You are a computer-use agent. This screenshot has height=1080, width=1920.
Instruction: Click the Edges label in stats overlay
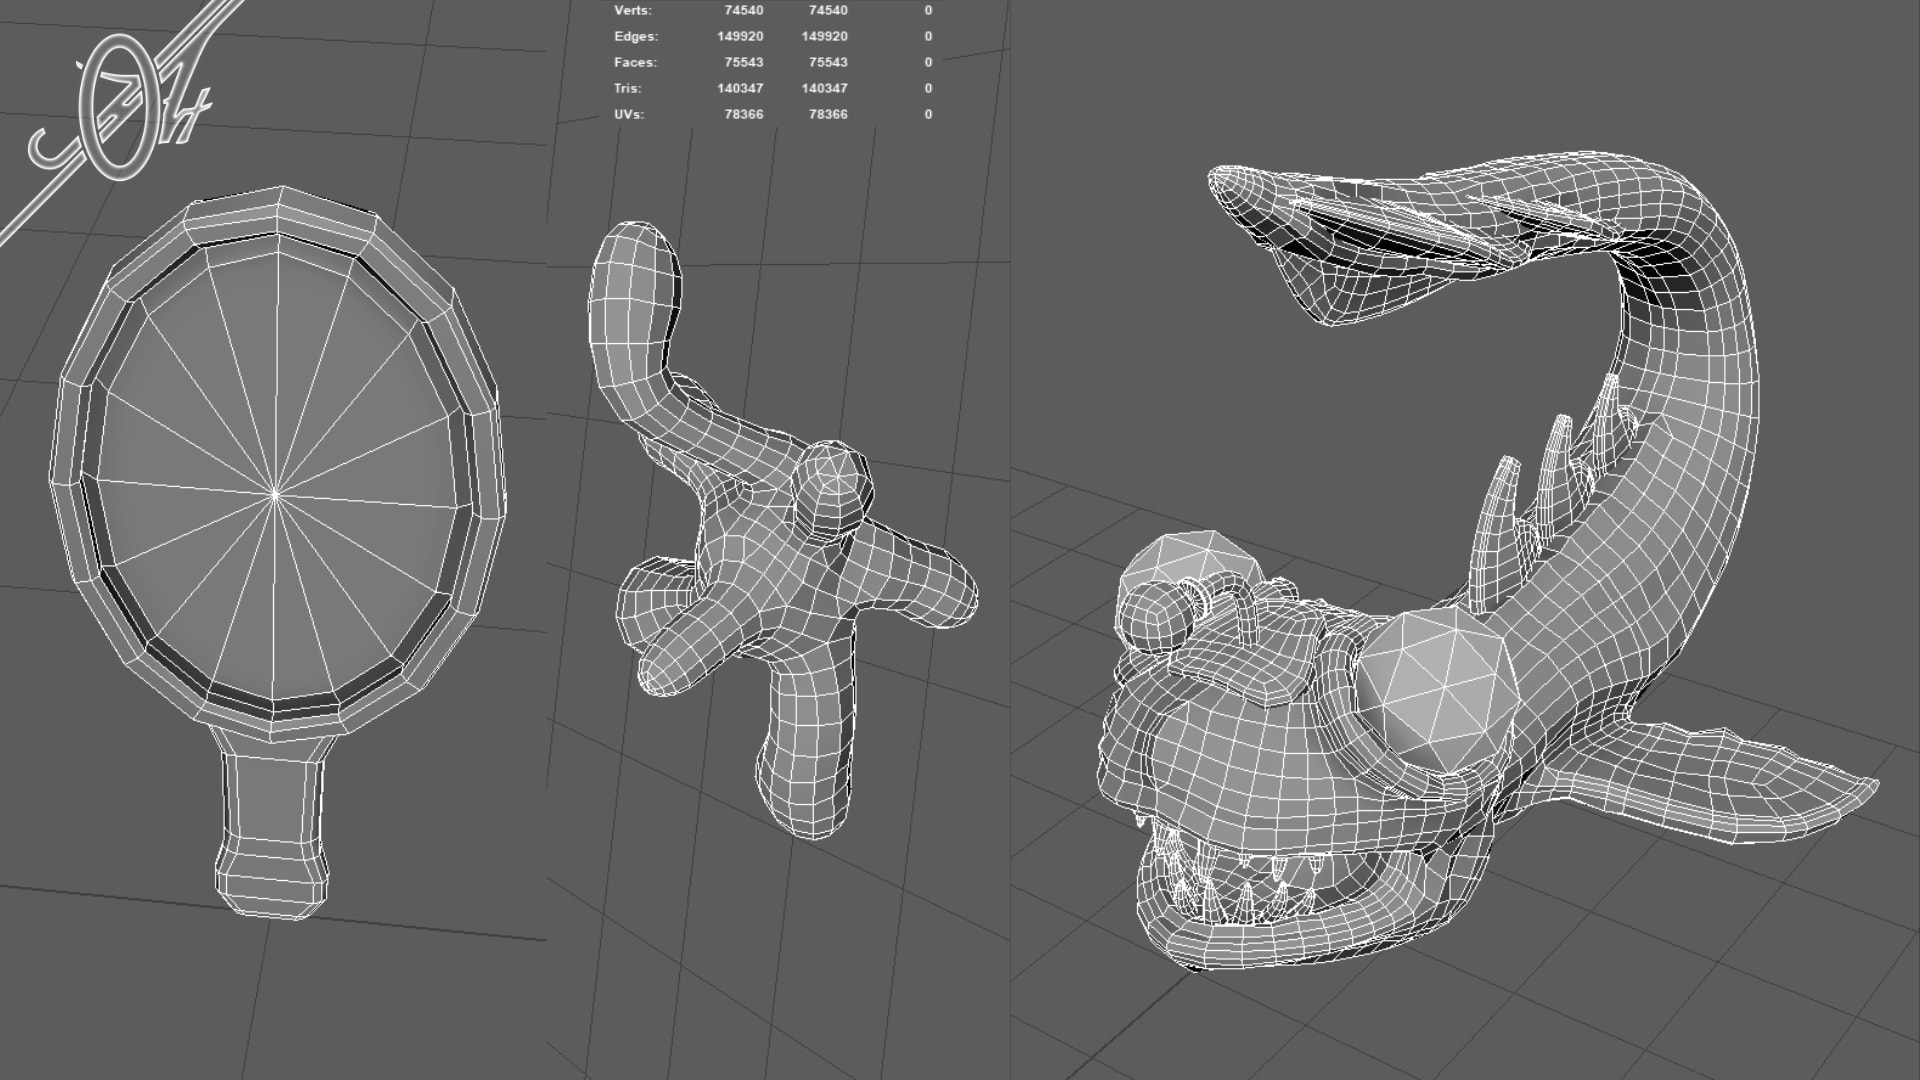(636, 36)
